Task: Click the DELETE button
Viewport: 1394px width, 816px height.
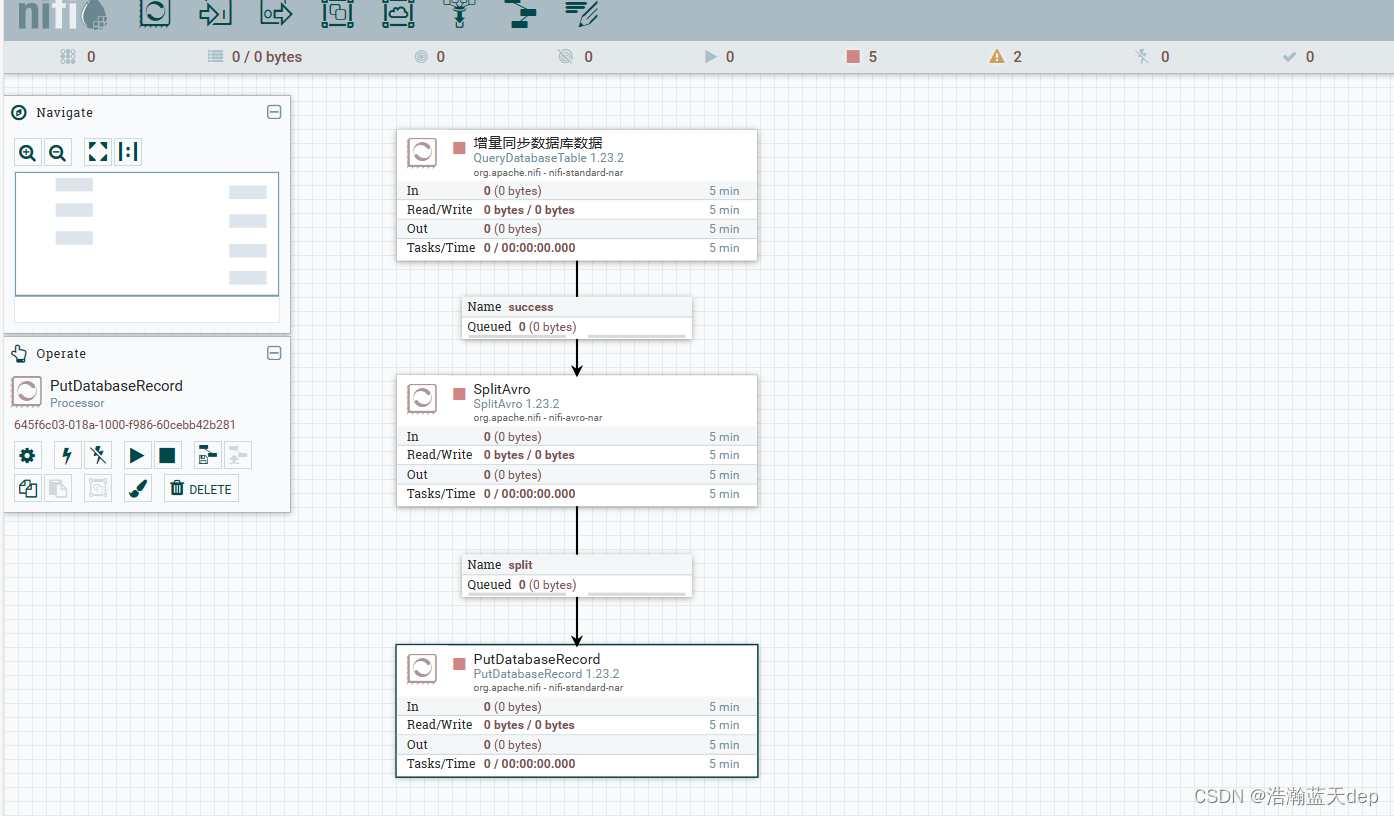Action: pyautogui.click(x=201, y=489)
